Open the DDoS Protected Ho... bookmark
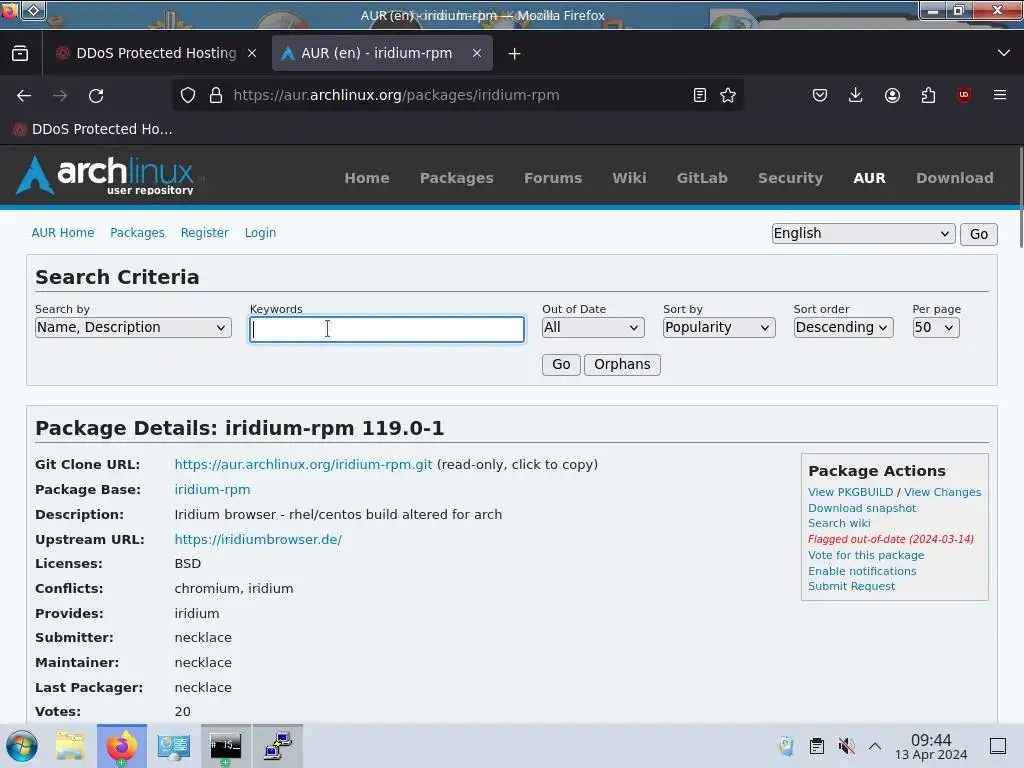1024x768 pixels. pos(92,129)
